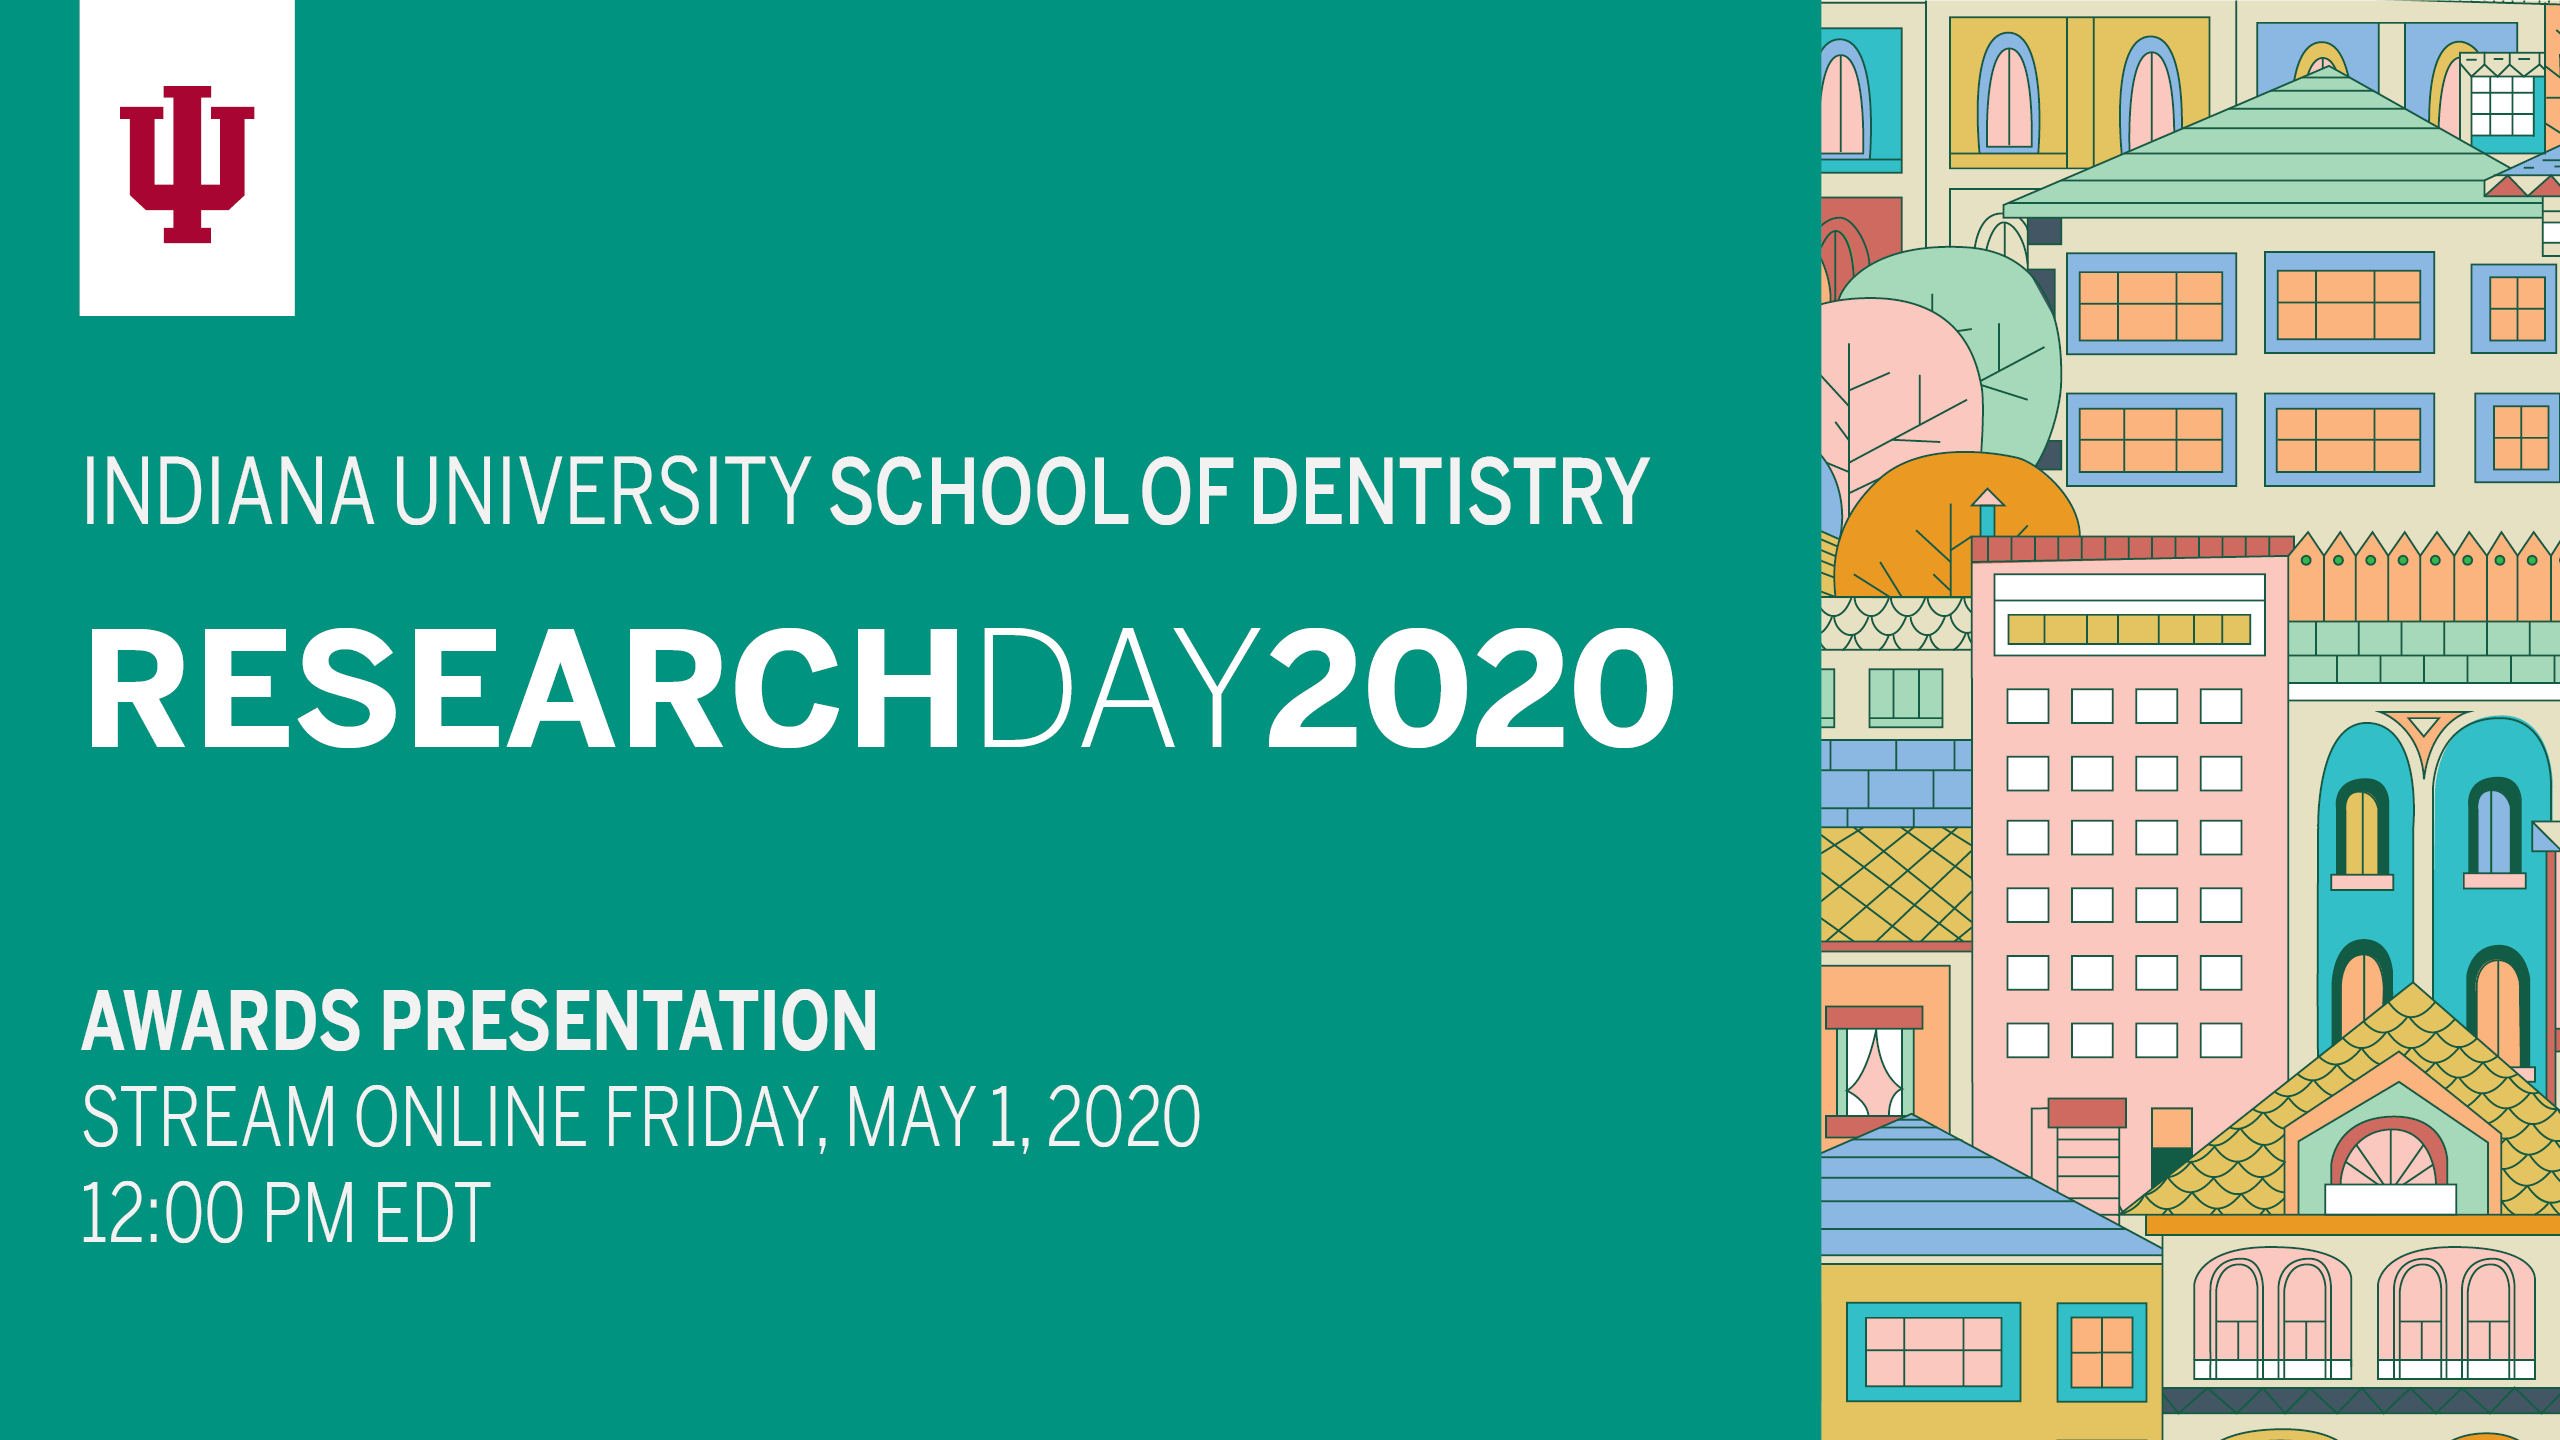Select the 'SCHOOL OF DENTISTRY' bold text
This screenshot has height=1440, width=2560.
[1238, 491]
